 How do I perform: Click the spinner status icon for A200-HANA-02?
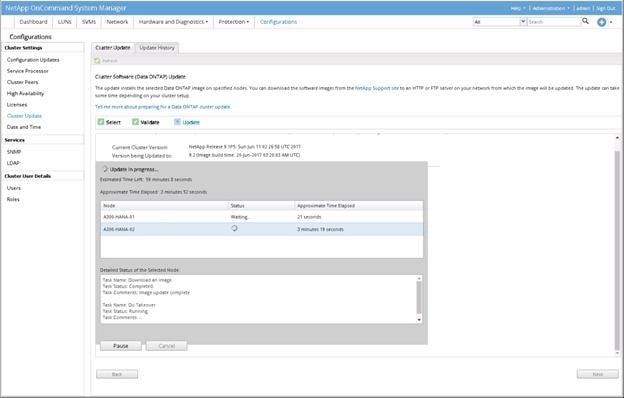pos(234,228)
